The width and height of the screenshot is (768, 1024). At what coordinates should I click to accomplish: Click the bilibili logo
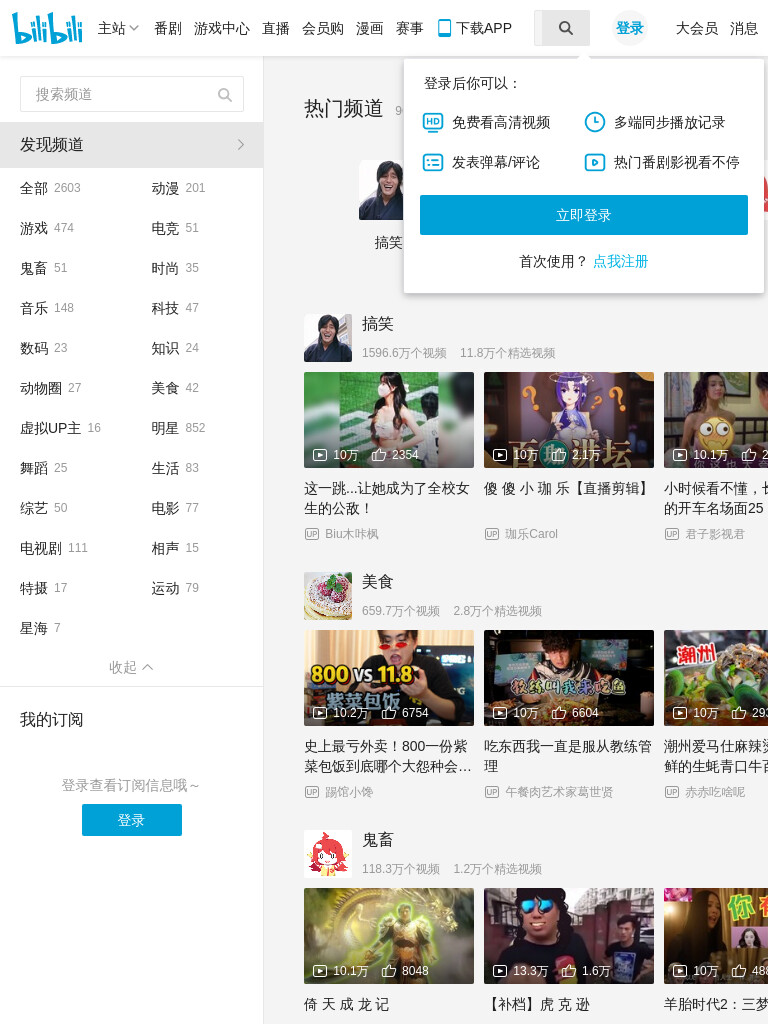click(x=47, y=28)
